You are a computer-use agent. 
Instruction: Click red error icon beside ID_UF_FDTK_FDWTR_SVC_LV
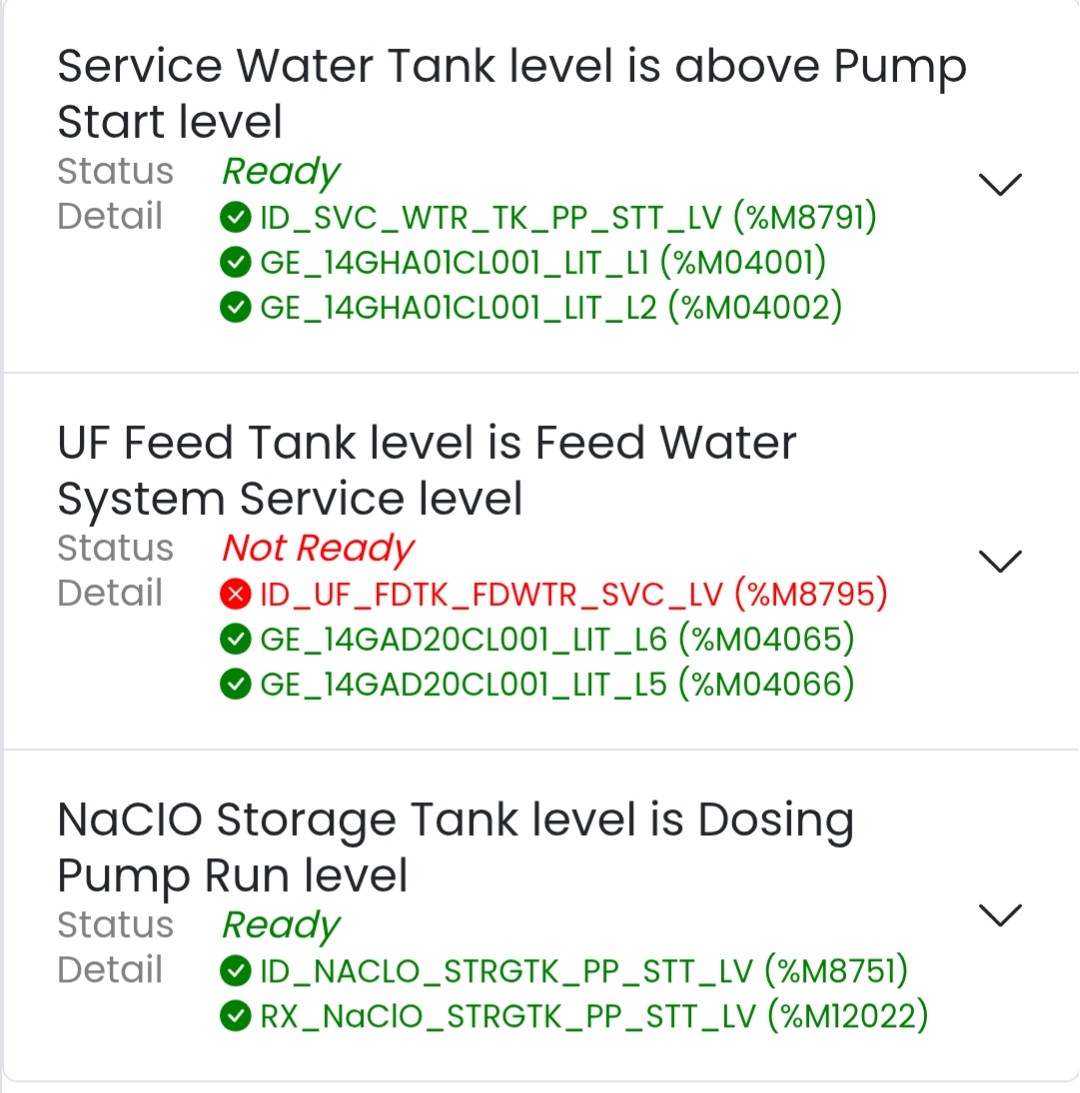(235, 594)
